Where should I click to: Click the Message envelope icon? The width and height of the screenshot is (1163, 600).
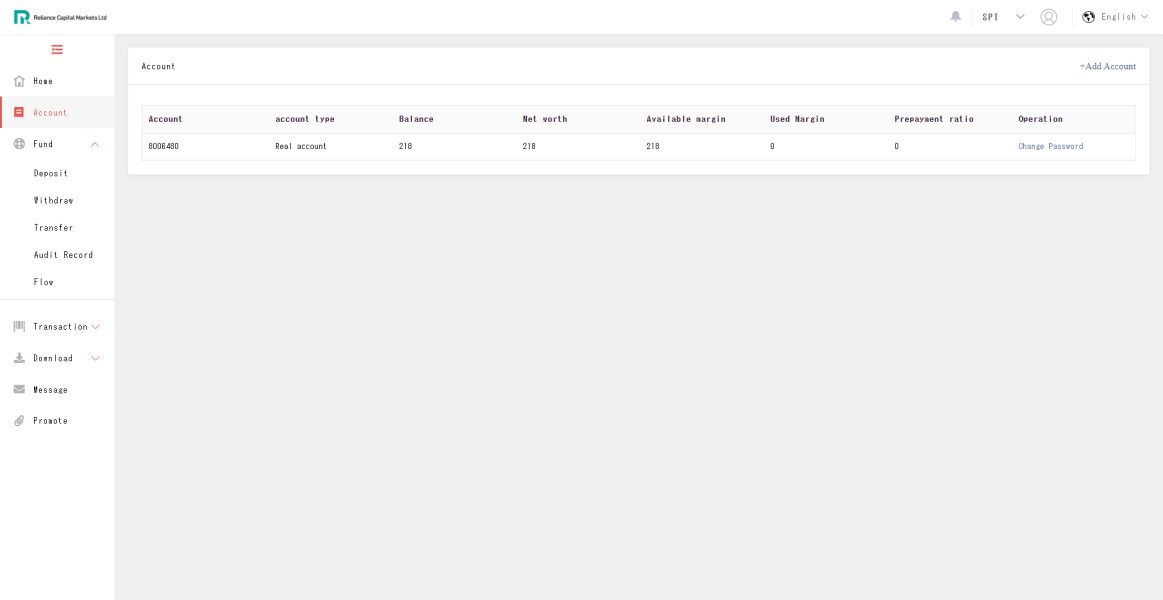pos(19,389)
